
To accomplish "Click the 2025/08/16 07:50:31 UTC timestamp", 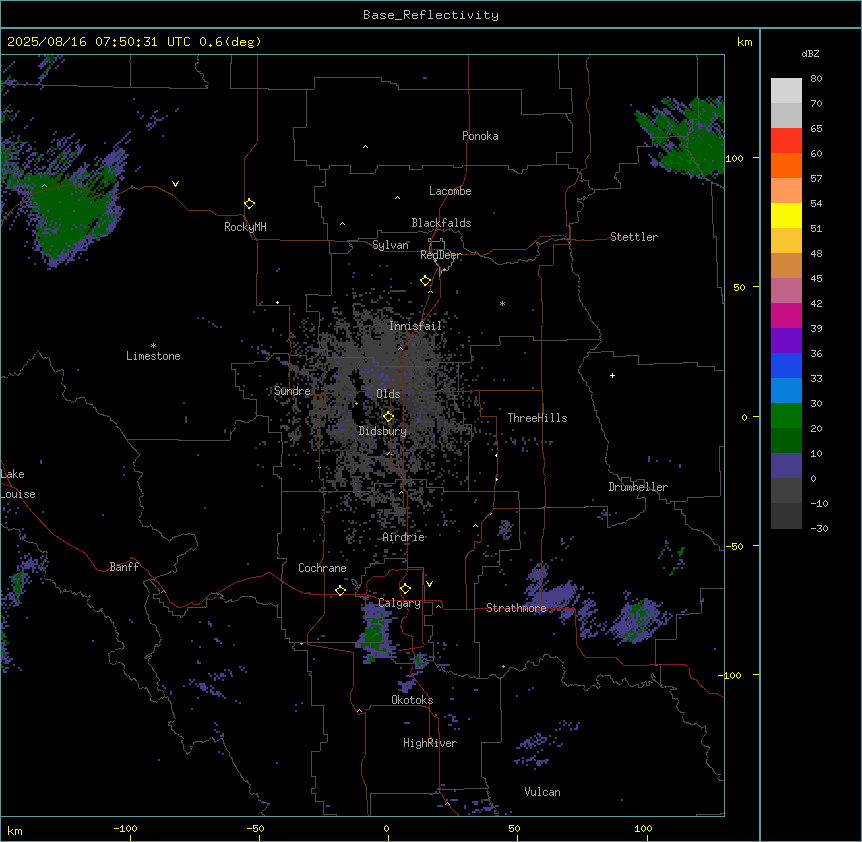I will (99, 42).
